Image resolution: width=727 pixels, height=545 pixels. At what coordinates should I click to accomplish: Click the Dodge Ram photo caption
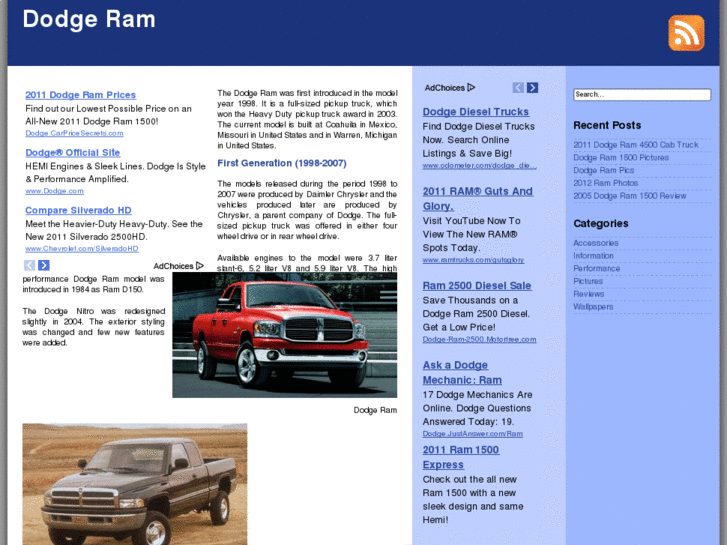tap(375, 410)
